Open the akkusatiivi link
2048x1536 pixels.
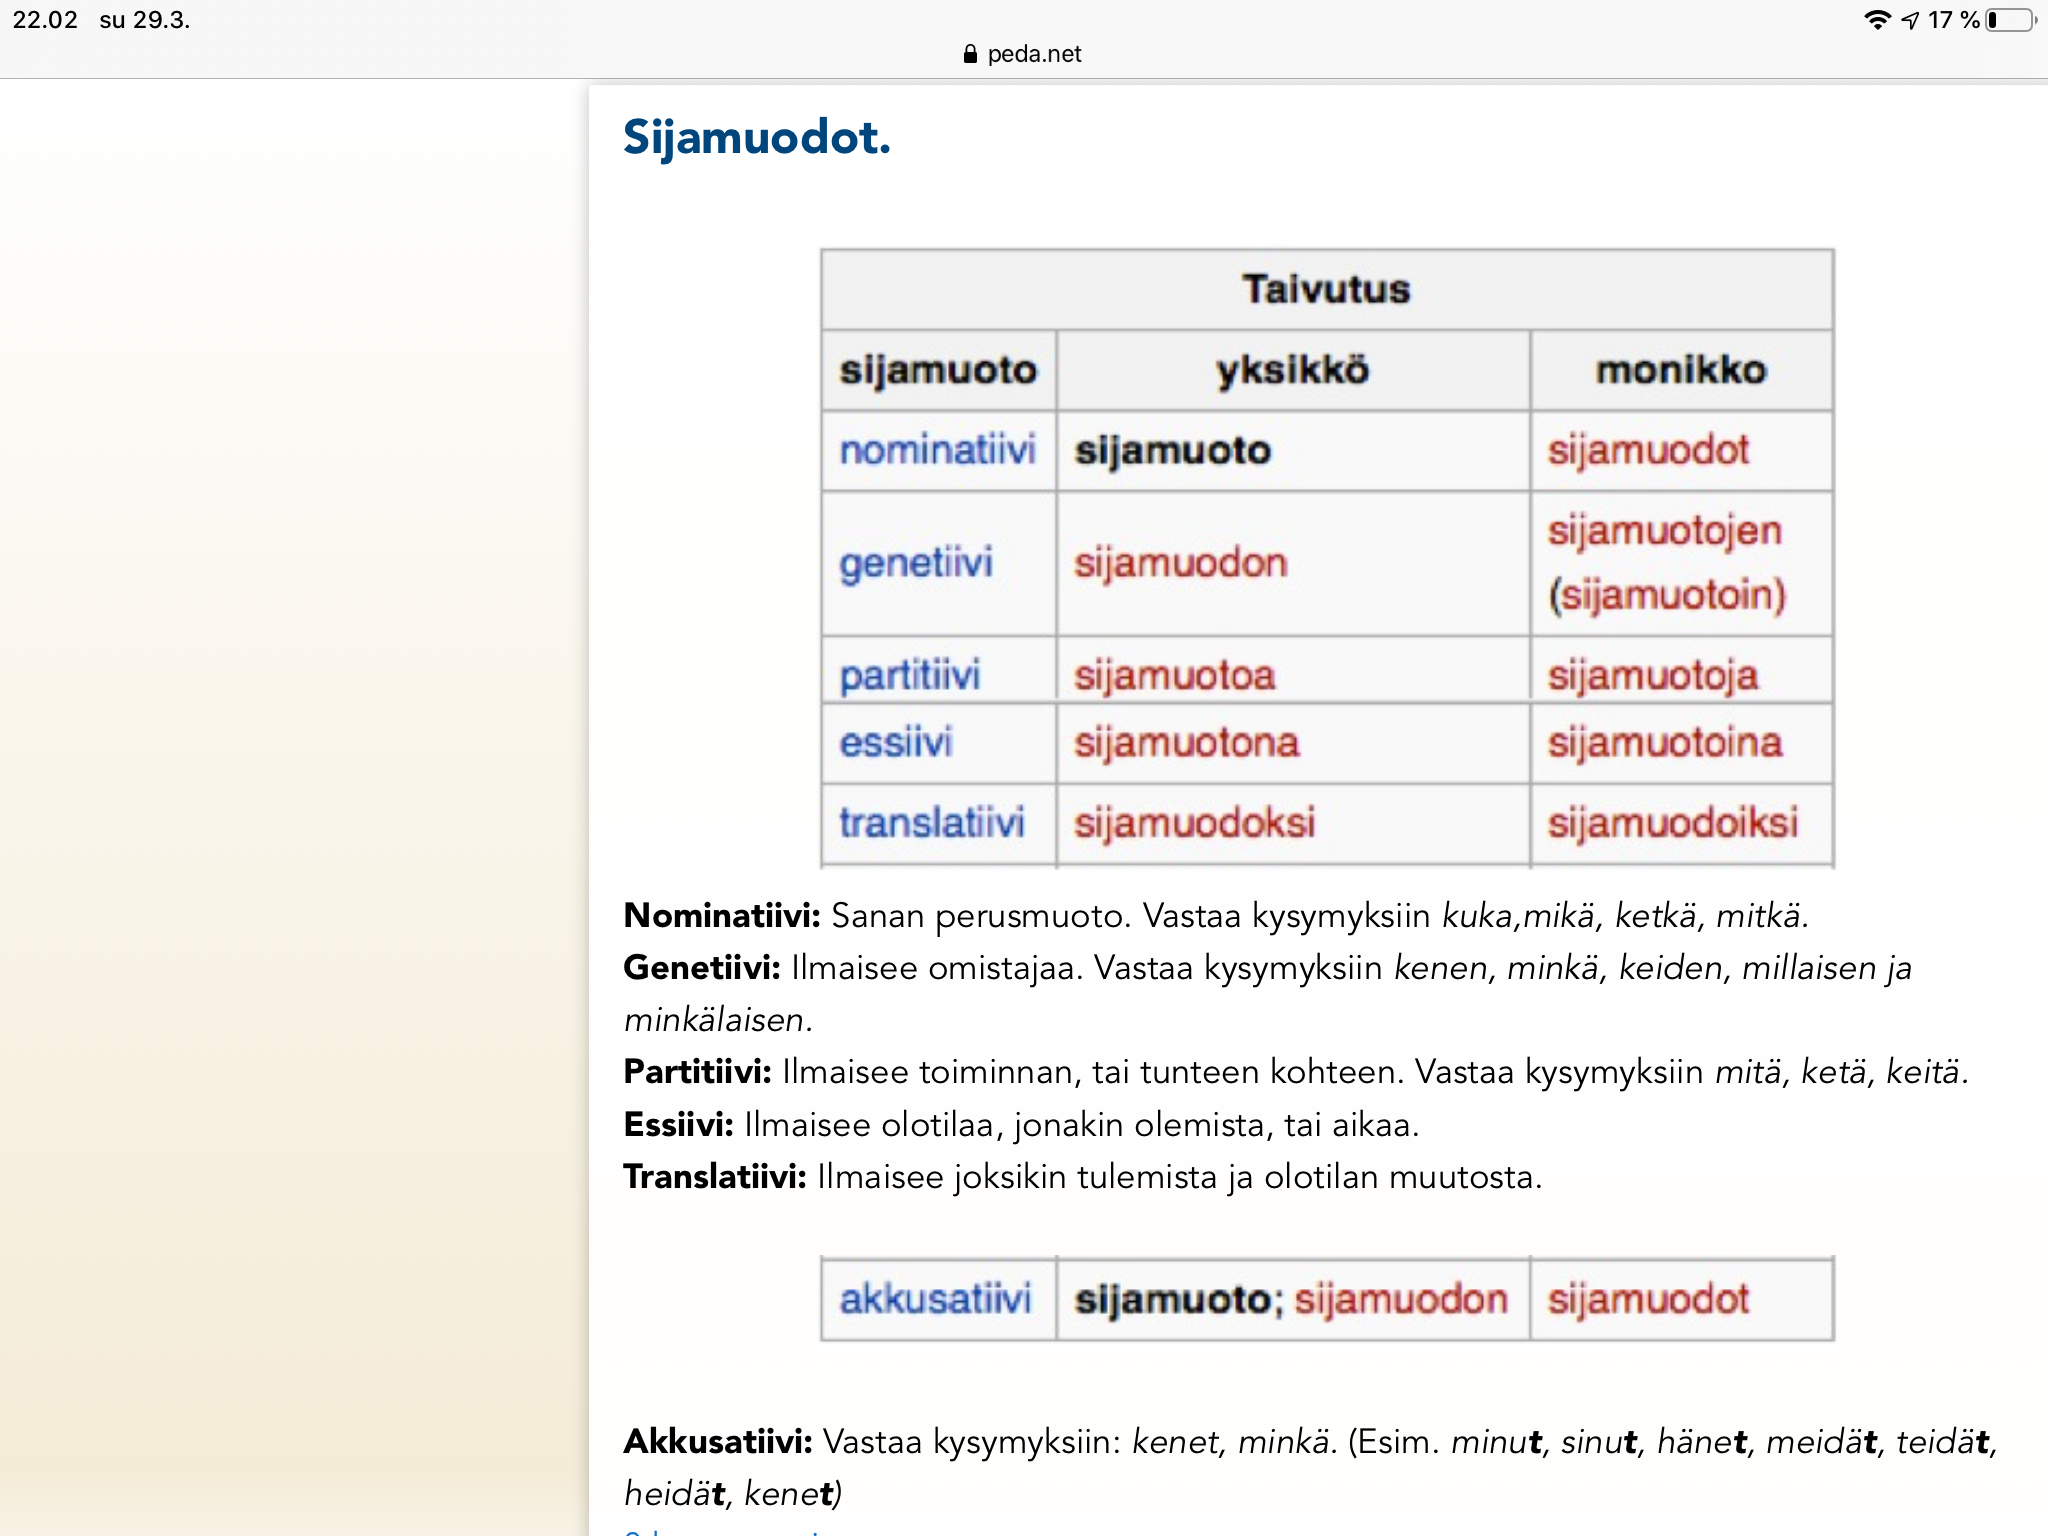(x=935, y=1299)
